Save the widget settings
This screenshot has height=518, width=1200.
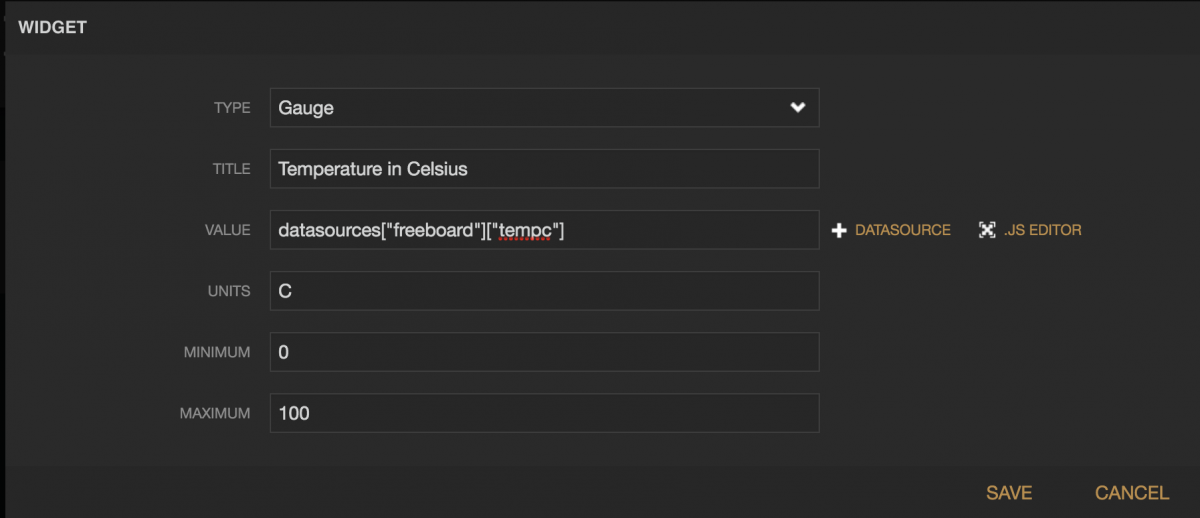click(1009, 493)
